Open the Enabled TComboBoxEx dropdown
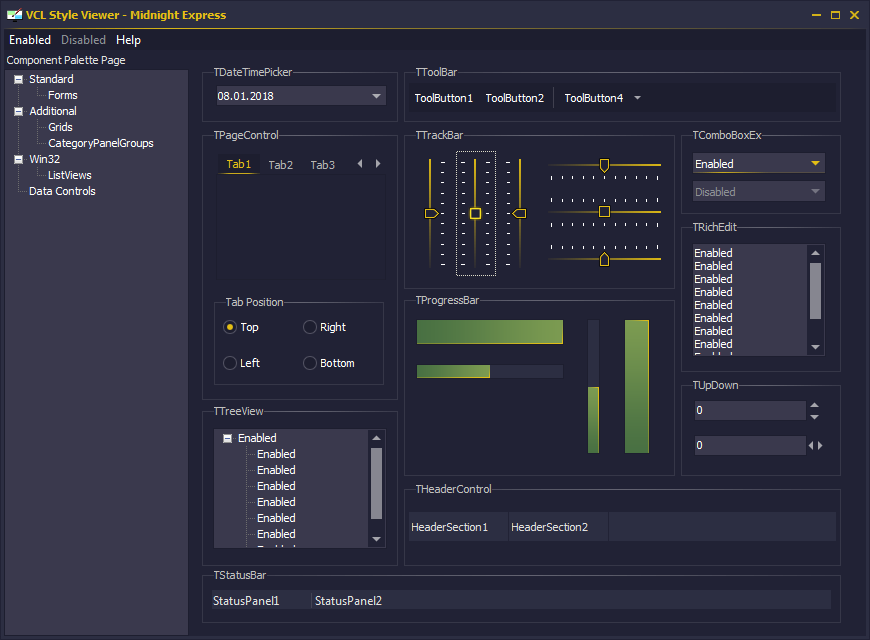 815,164
